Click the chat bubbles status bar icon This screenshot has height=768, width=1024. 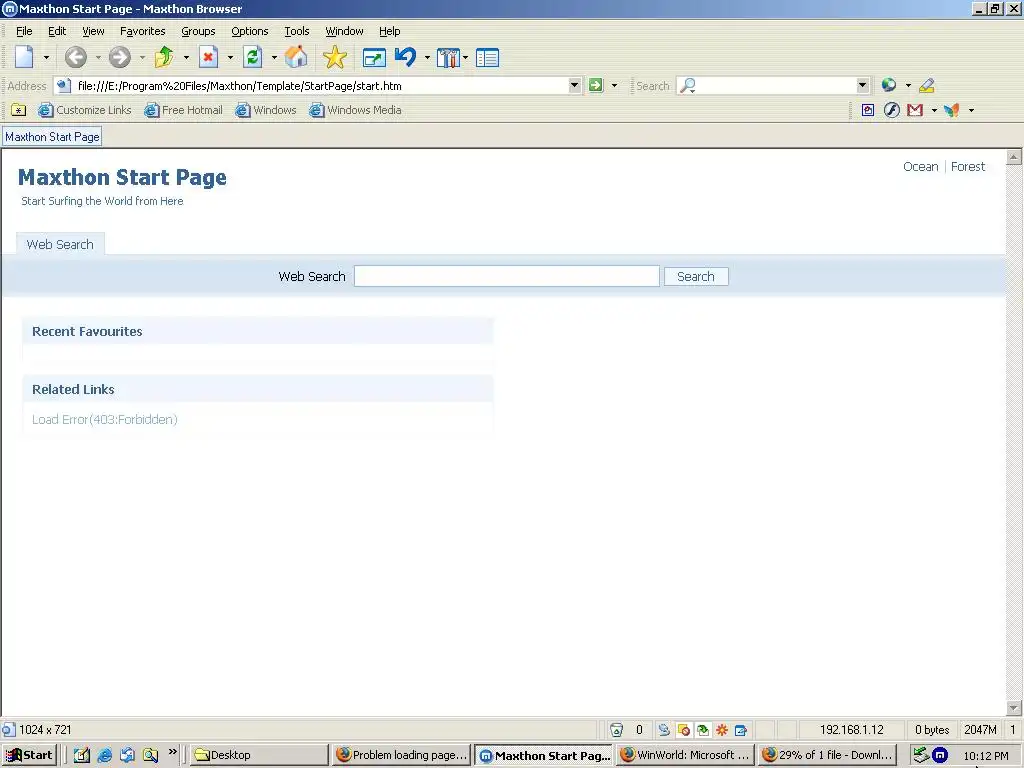[664, 730]
